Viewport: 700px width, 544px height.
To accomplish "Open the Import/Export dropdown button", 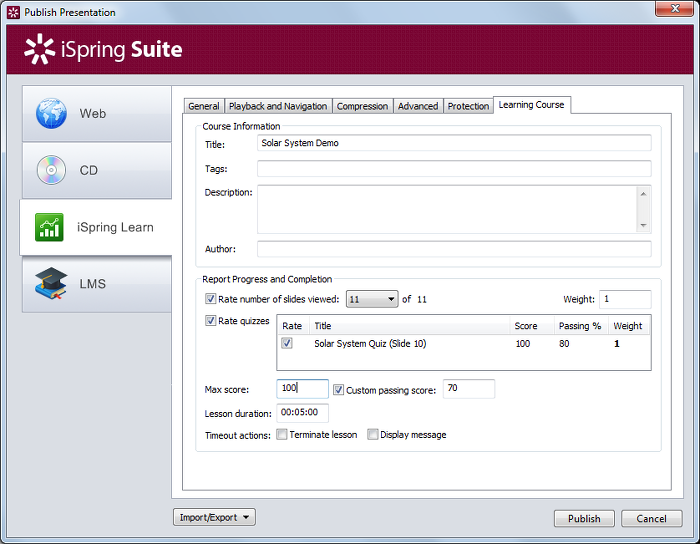I will pos(214,517).
